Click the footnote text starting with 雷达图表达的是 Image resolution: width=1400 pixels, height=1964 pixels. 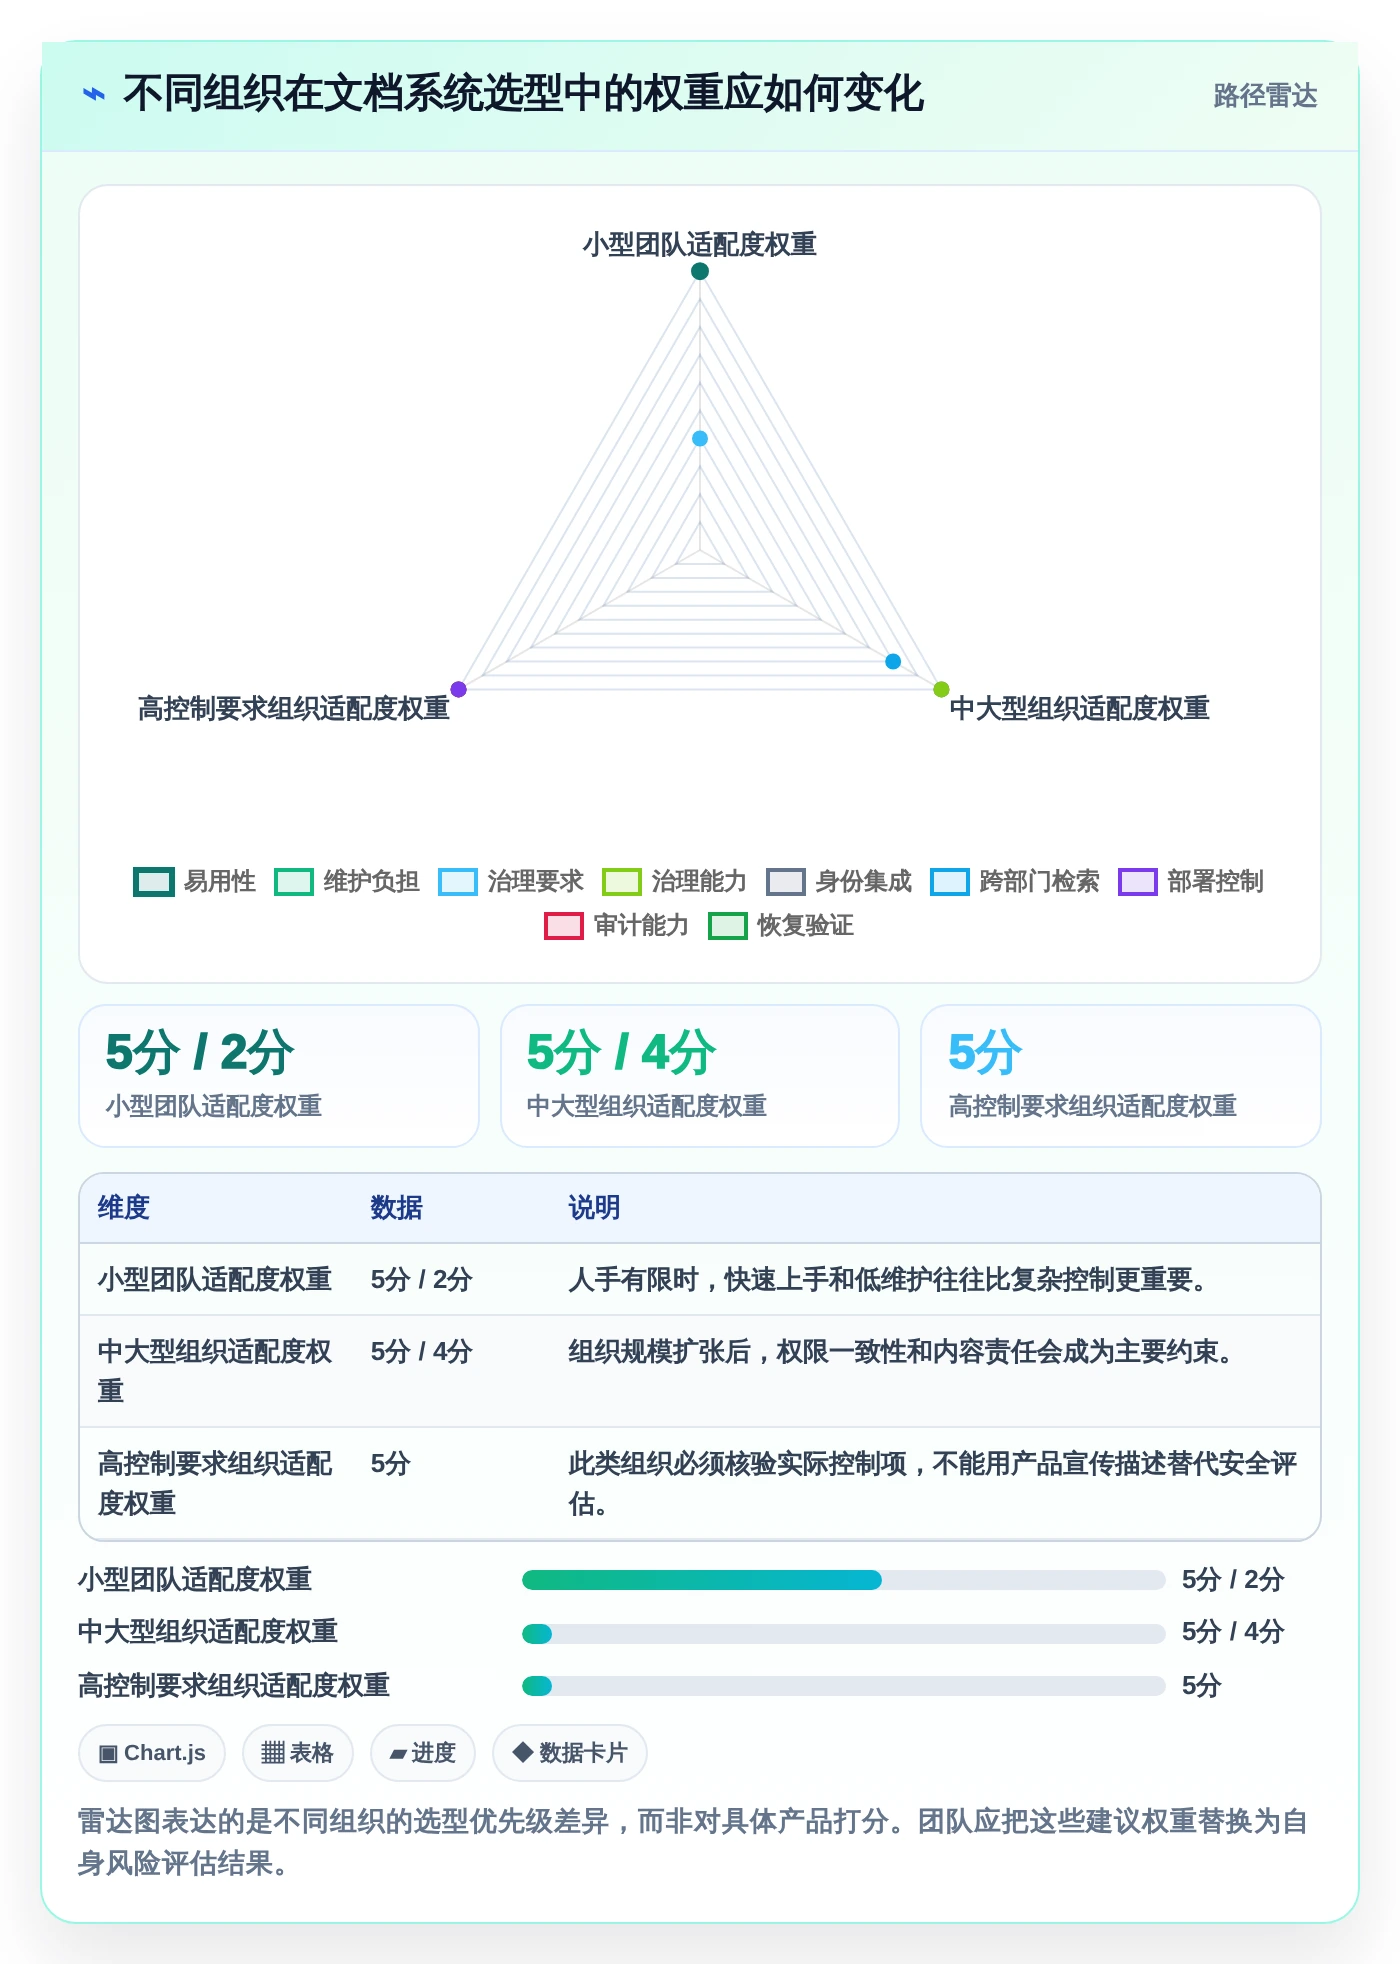pos(693,1842)
